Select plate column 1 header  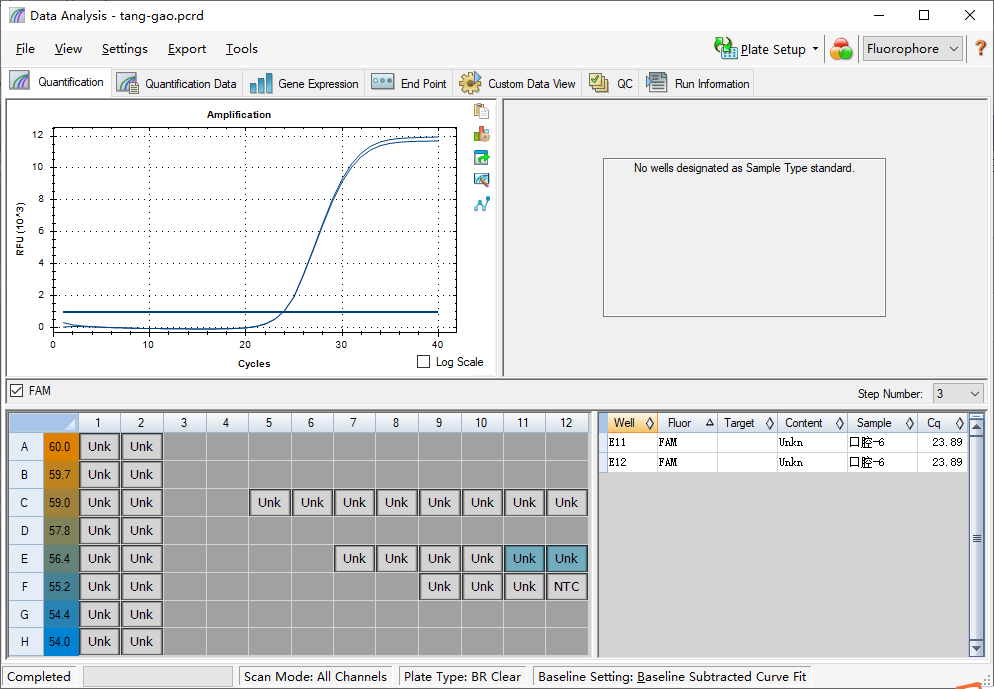pos(99,423)
